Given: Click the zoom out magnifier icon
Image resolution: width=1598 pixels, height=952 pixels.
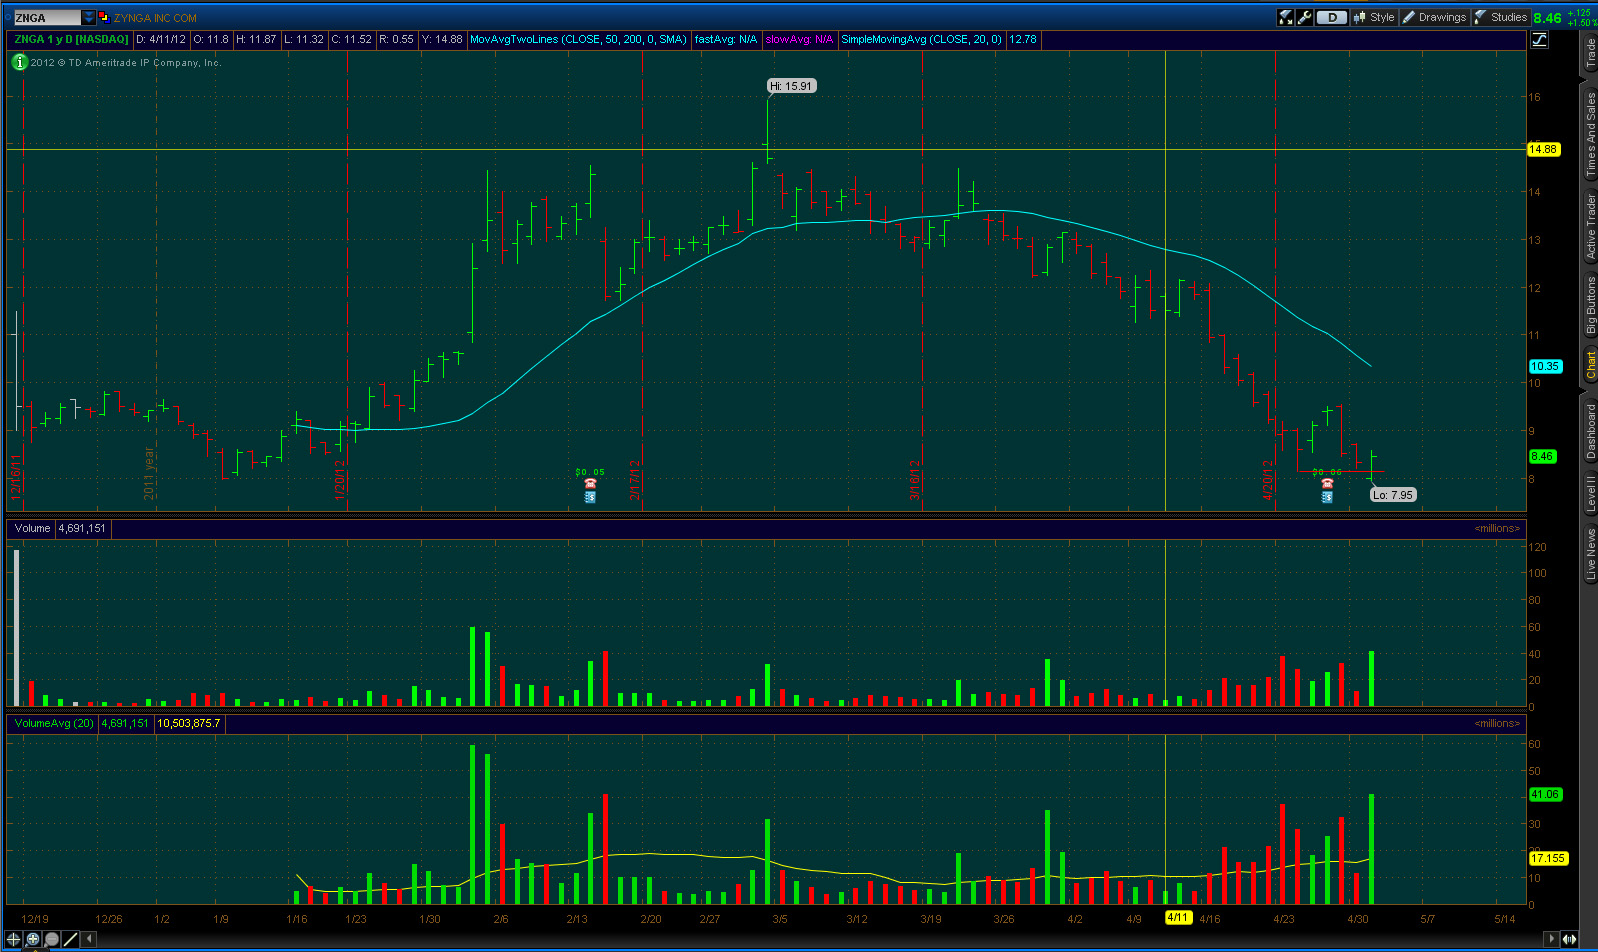Looking at the screenshot, I should tap(51, 939).
